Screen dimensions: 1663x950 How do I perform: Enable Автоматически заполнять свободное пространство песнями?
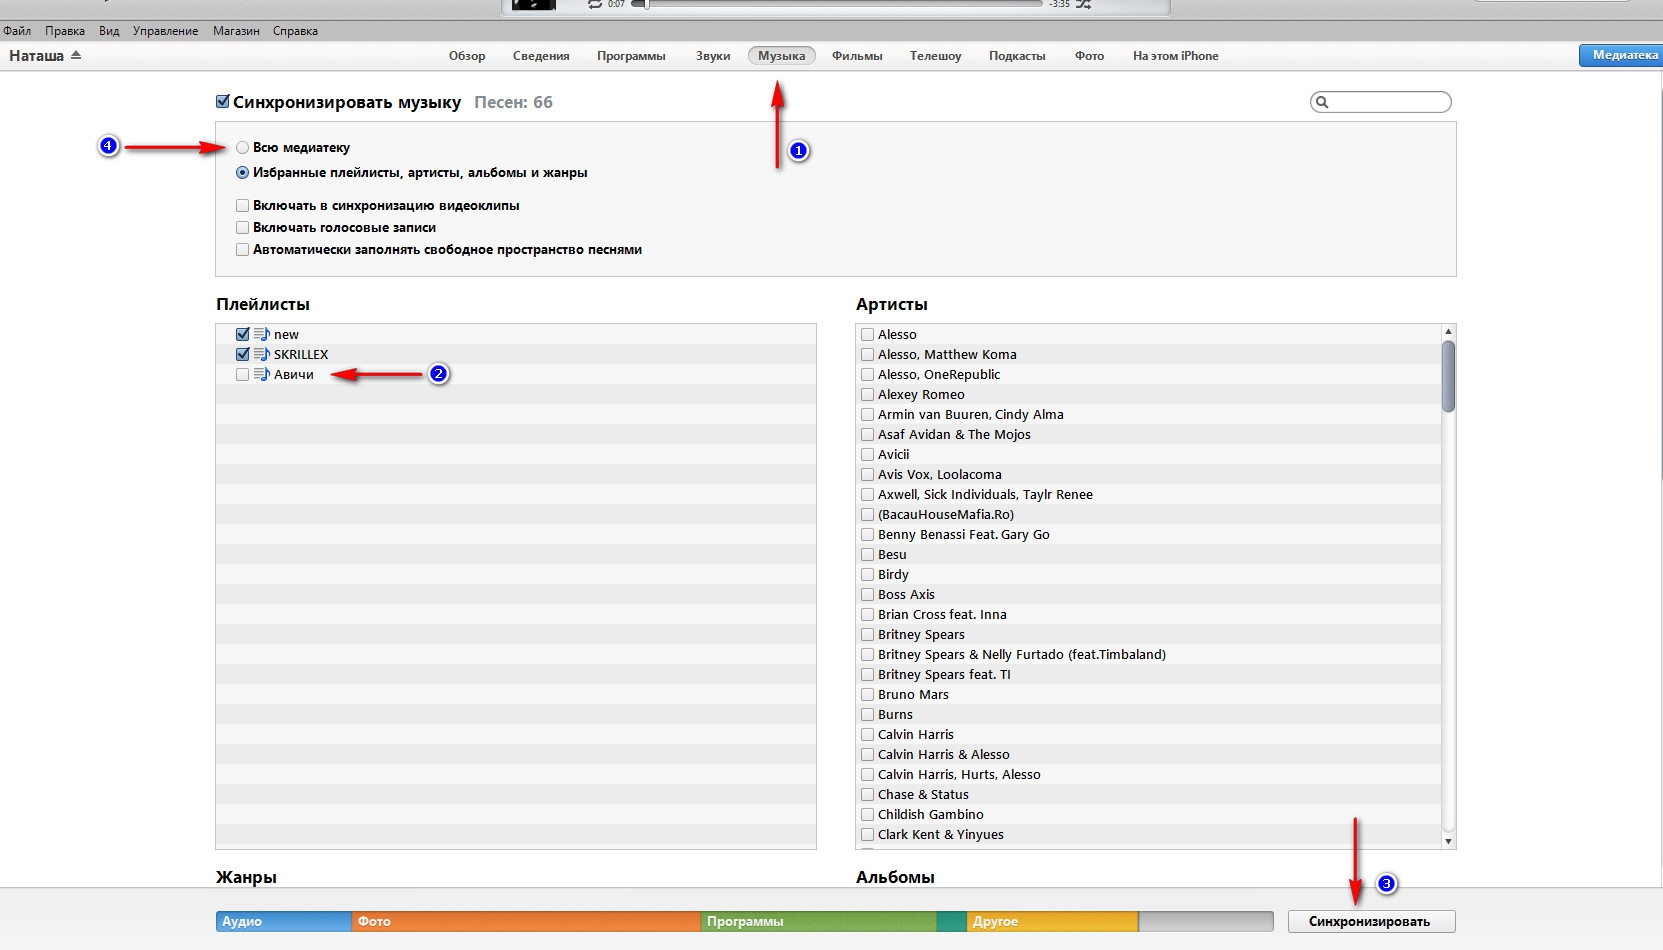point(242,249)
